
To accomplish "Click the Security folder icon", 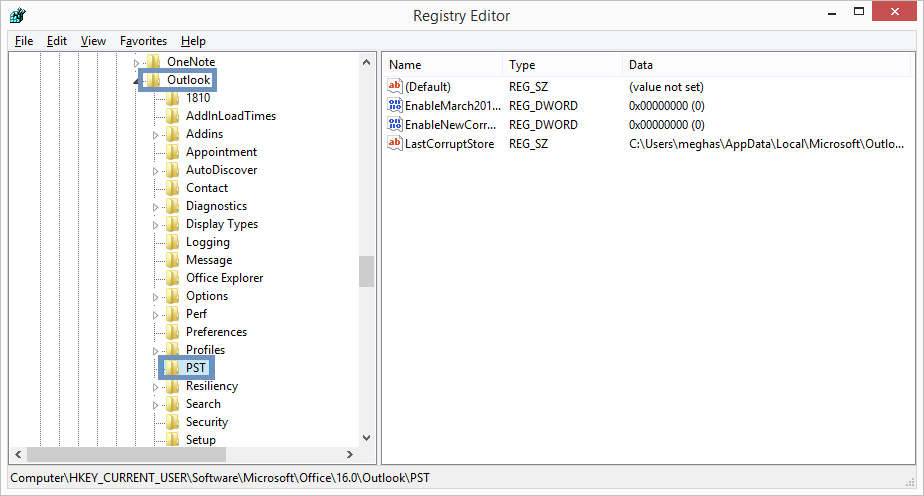I will [173, 422].
